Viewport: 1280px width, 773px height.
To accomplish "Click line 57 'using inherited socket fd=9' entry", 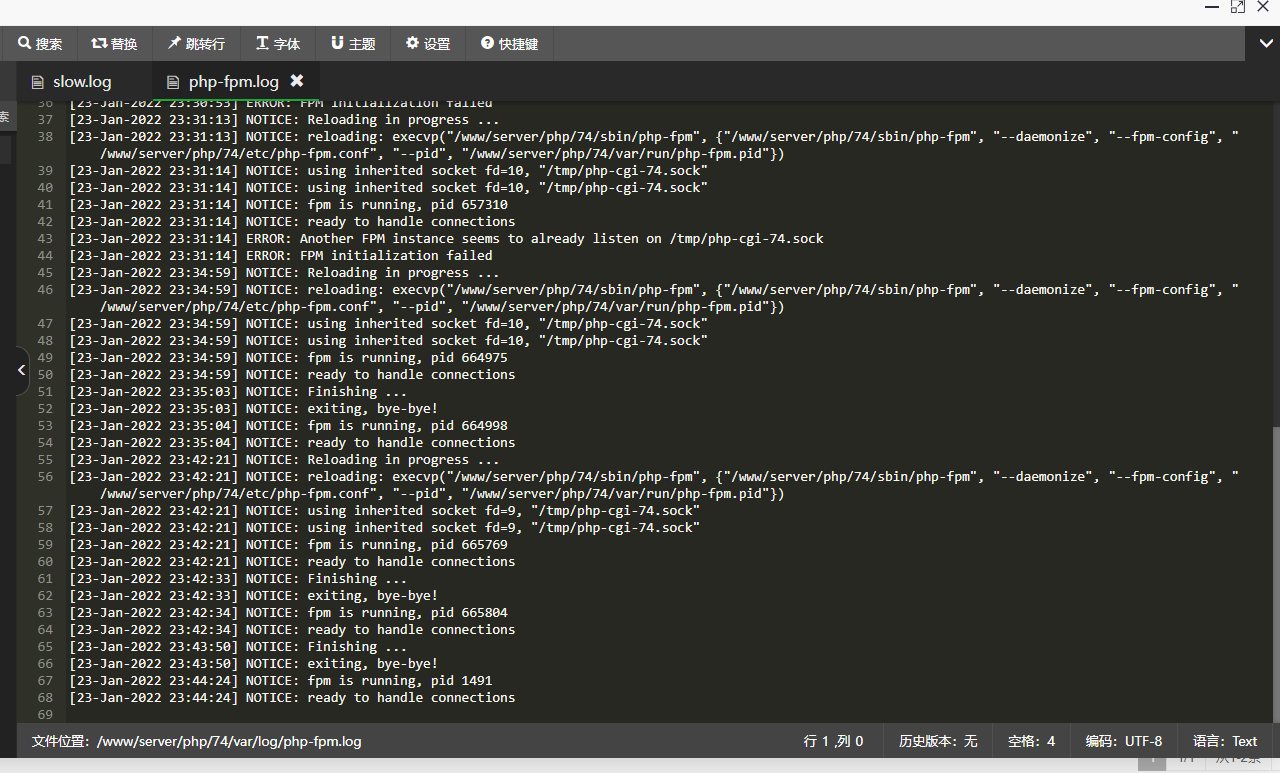I will click(384, 510).
